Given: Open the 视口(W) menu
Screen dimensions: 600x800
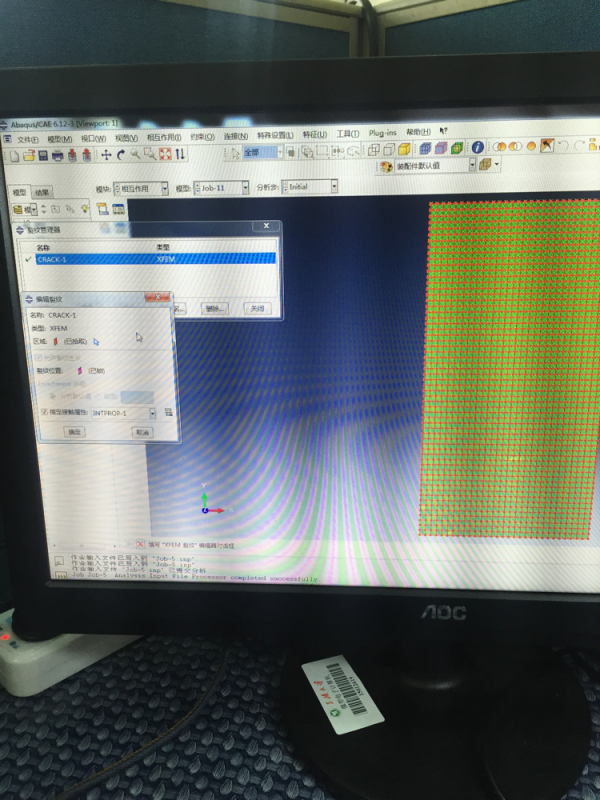Looking at the screenshot, I should 93,138.
